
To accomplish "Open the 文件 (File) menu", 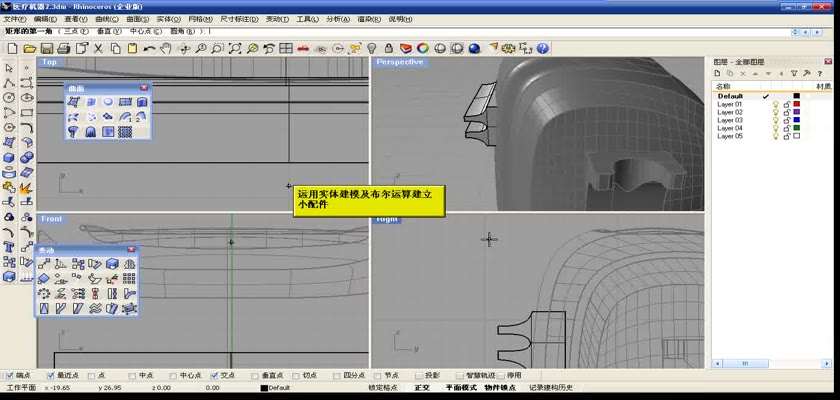I will pos(13,19).
